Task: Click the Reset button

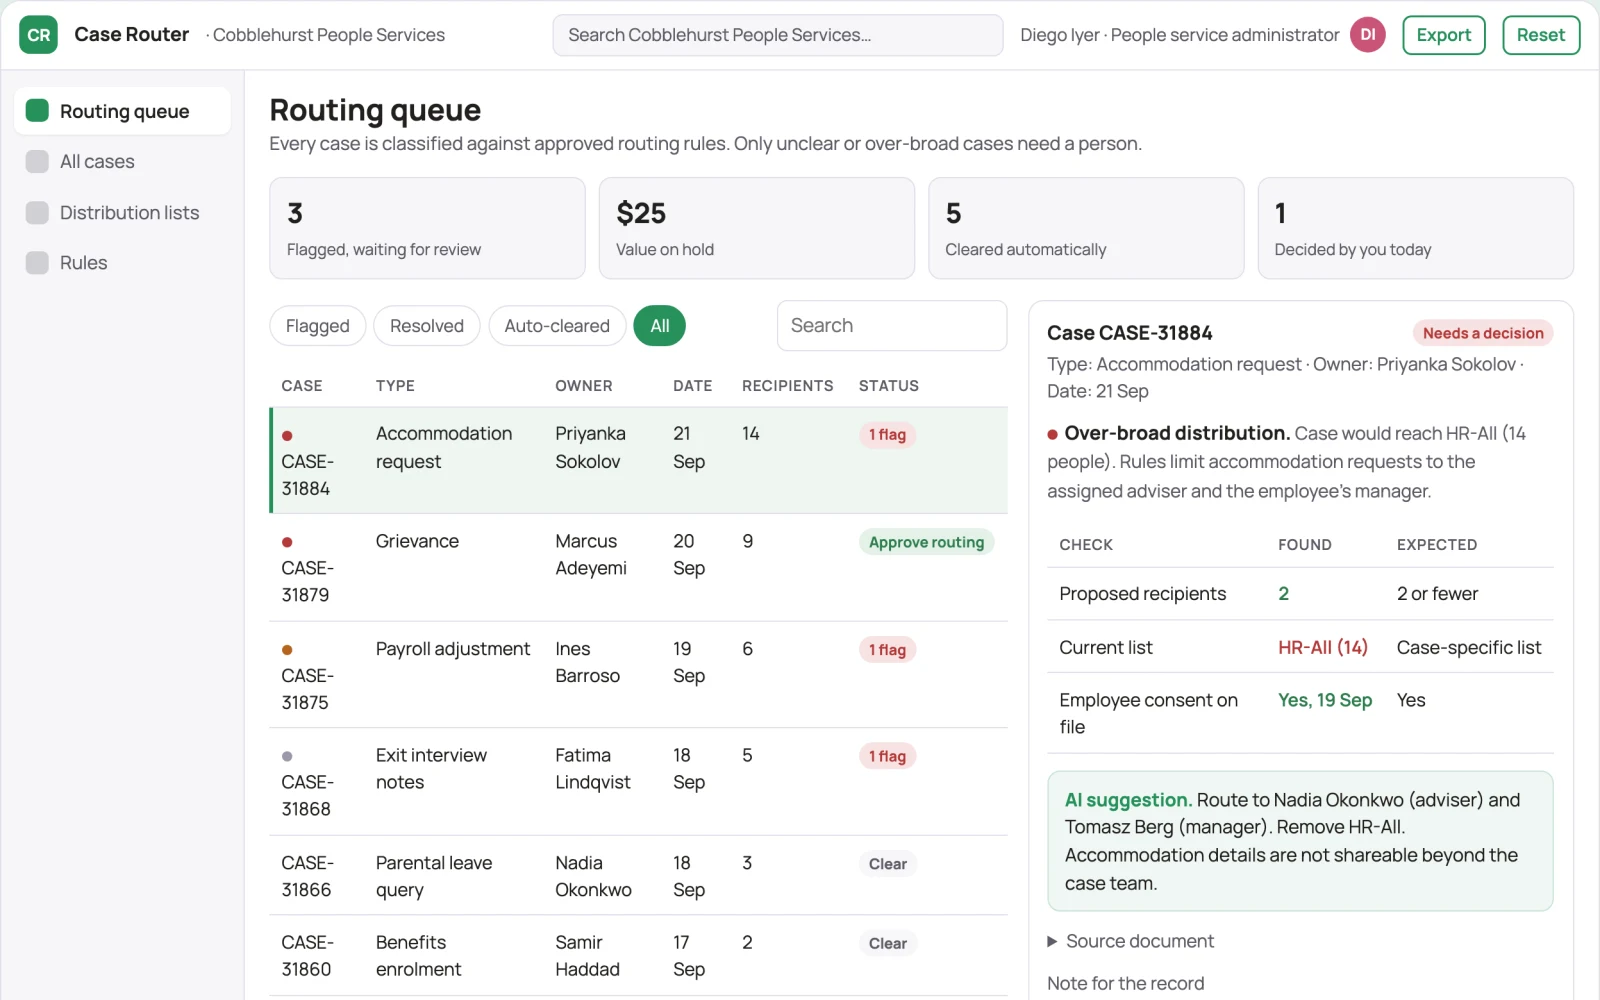Action: coord(1541,35)
